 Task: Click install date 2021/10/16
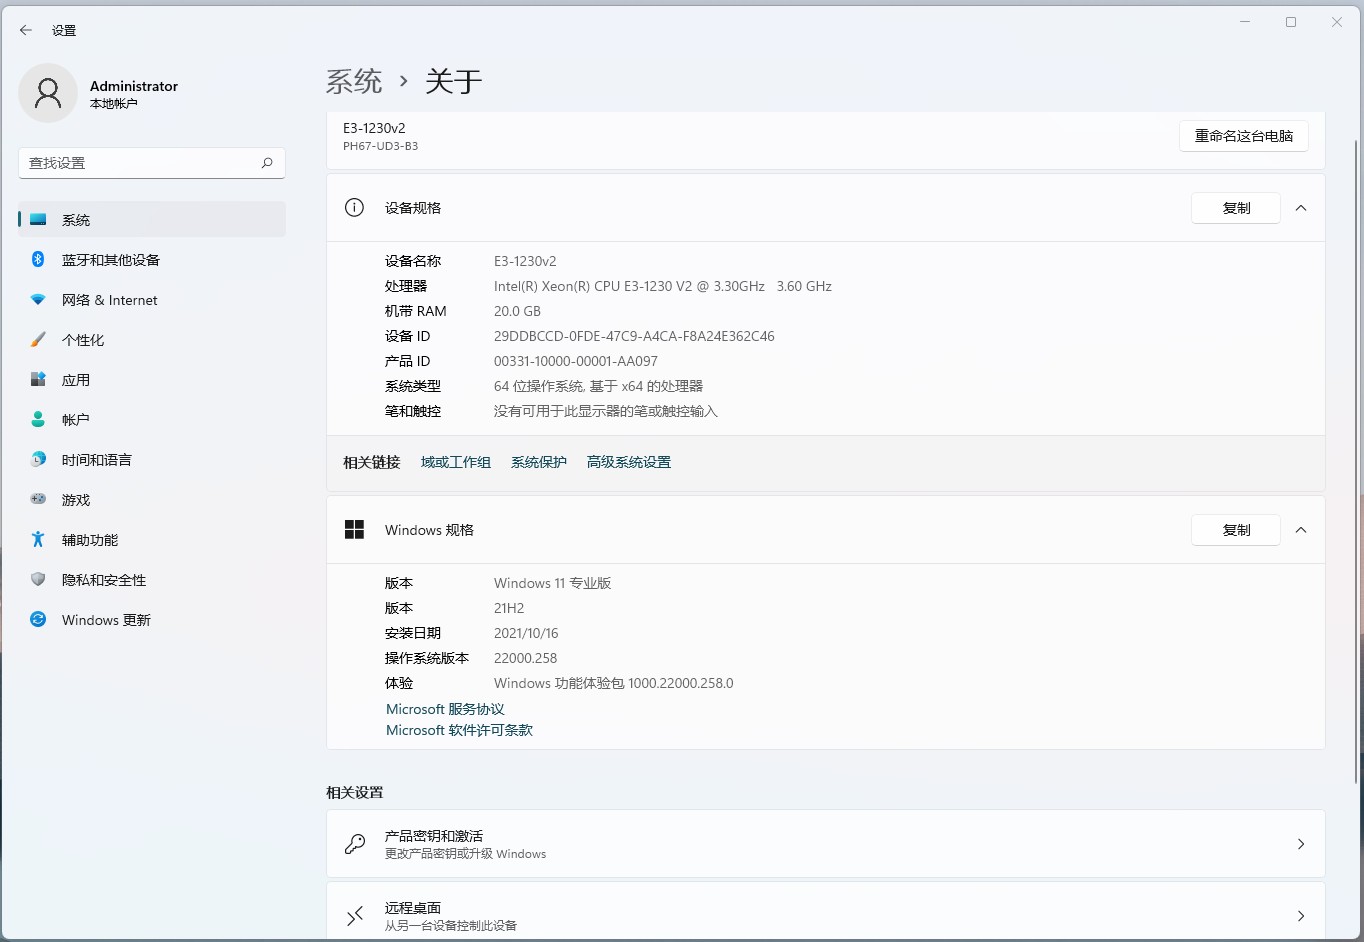pos(526,633)
